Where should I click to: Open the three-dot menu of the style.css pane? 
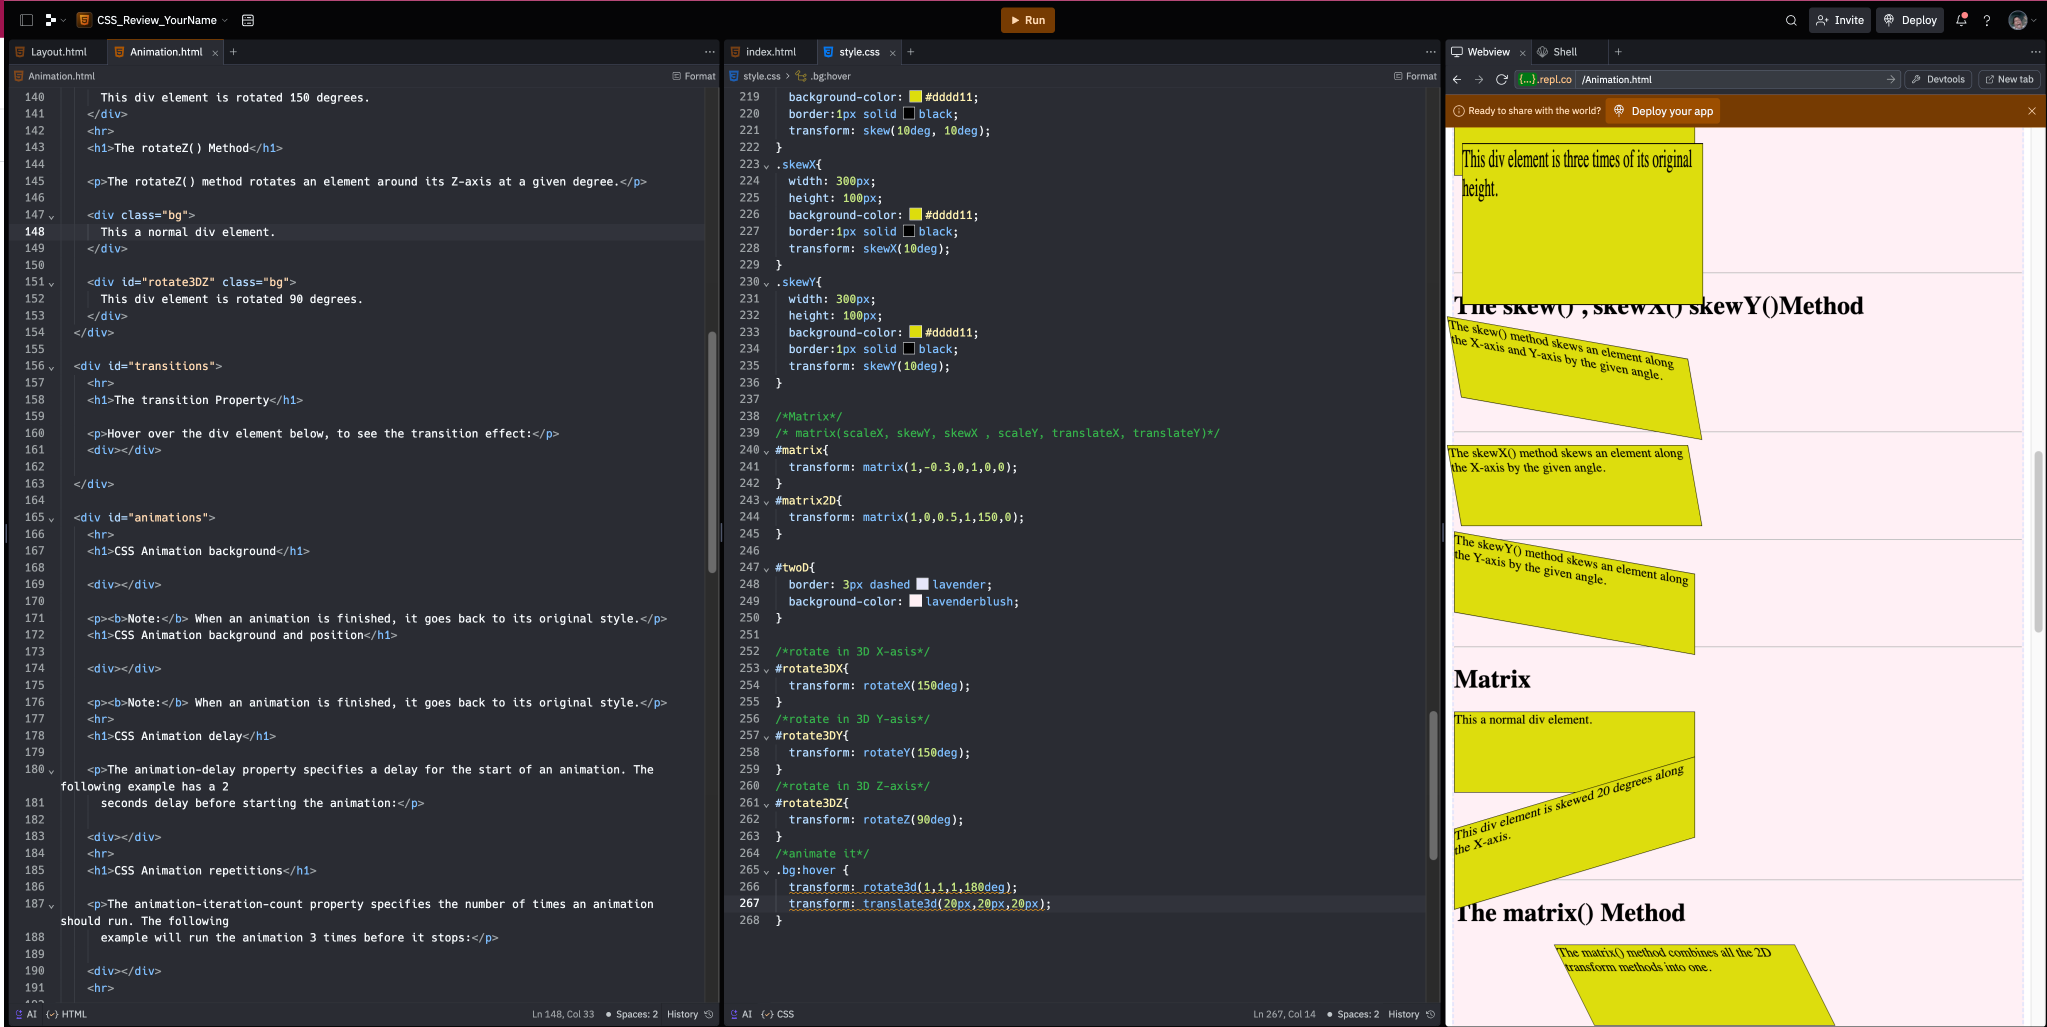point(1430,52)
